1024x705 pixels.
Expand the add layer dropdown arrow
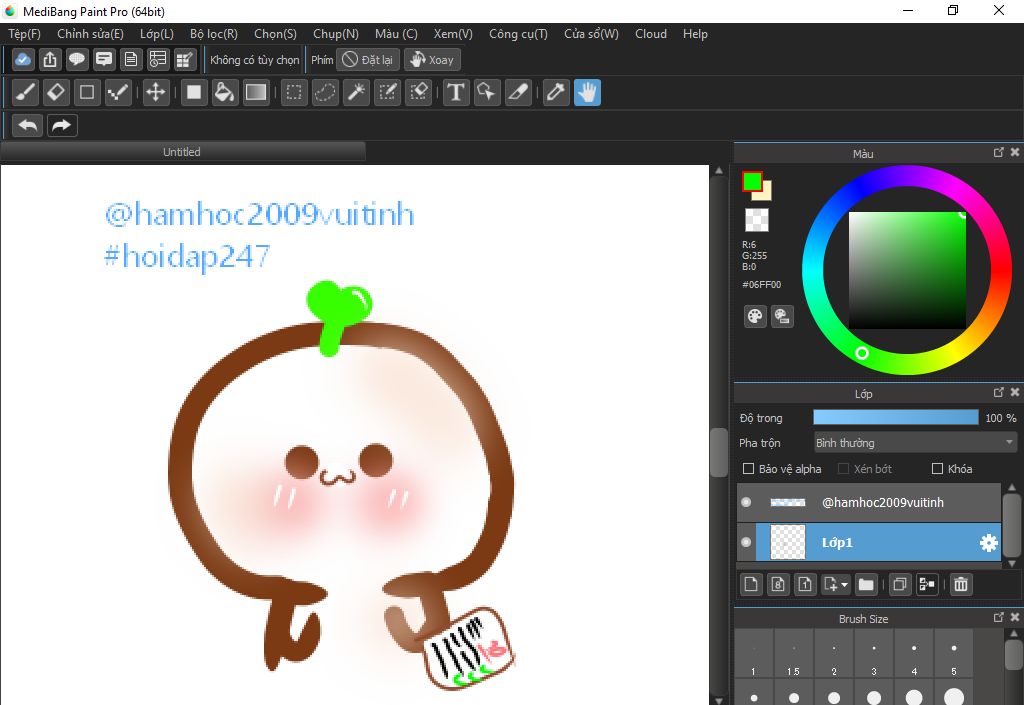(845, 585)
